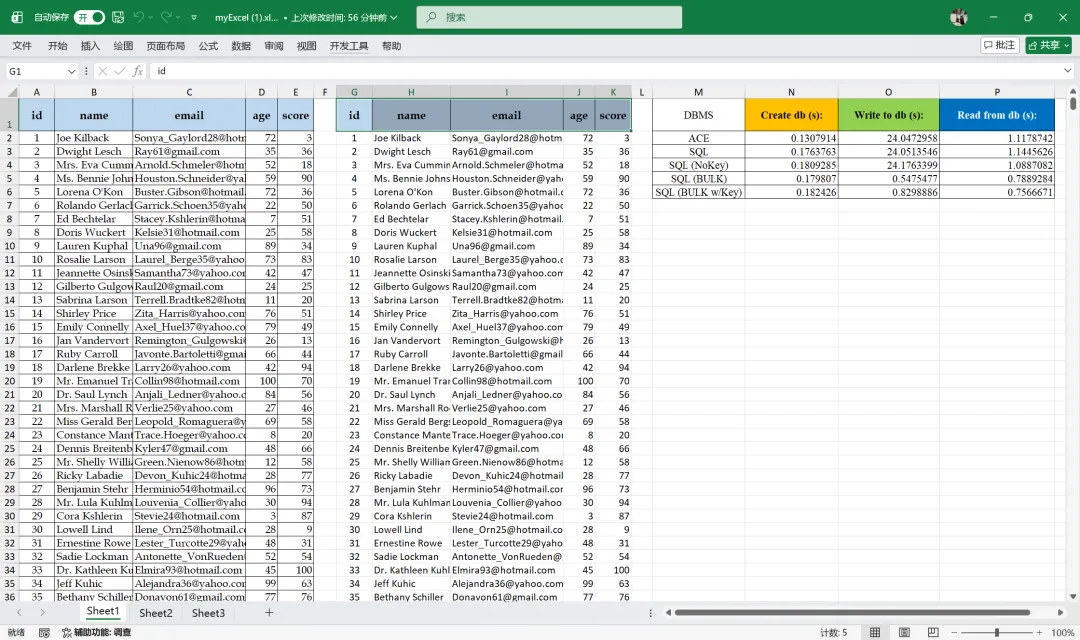The width and height of the screenshot is (1080, 640).
Task: Click vertical scrollbar down arrow
Action: click(x=1072, y=597)
